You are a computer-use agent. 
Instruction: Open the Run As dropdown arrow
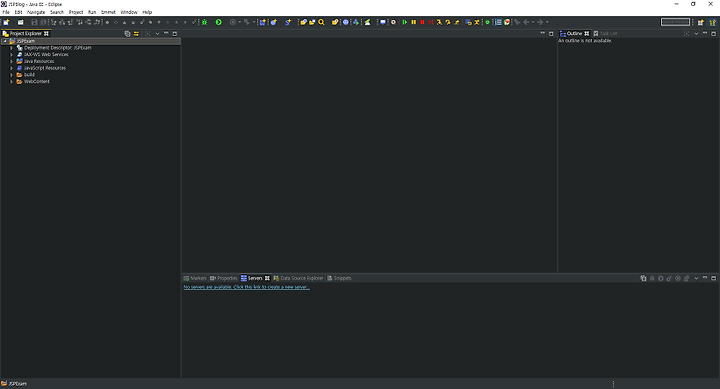coord(225,22)
